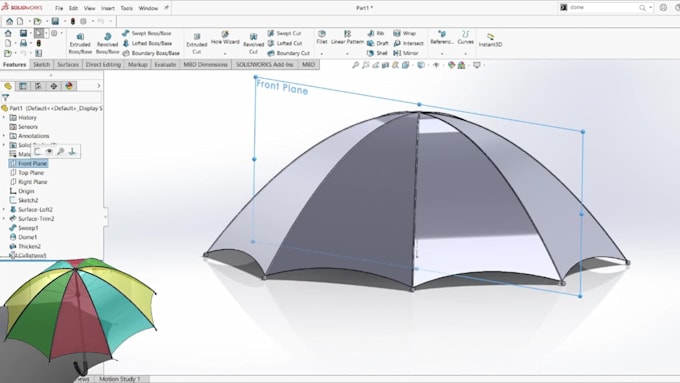Open the FeatureManager design tree tab
680x383 pixels.
click(8, 86)
